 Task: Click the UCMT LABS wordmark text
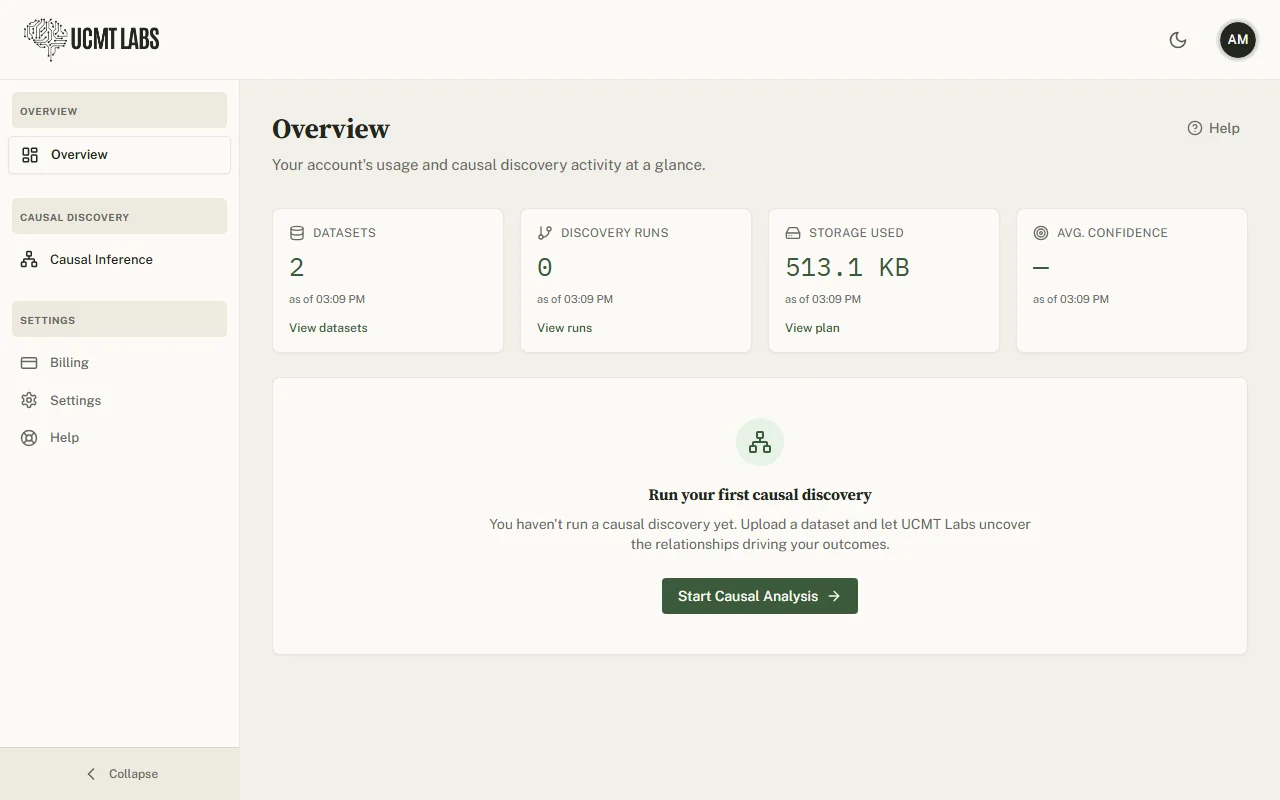(115, 39)
